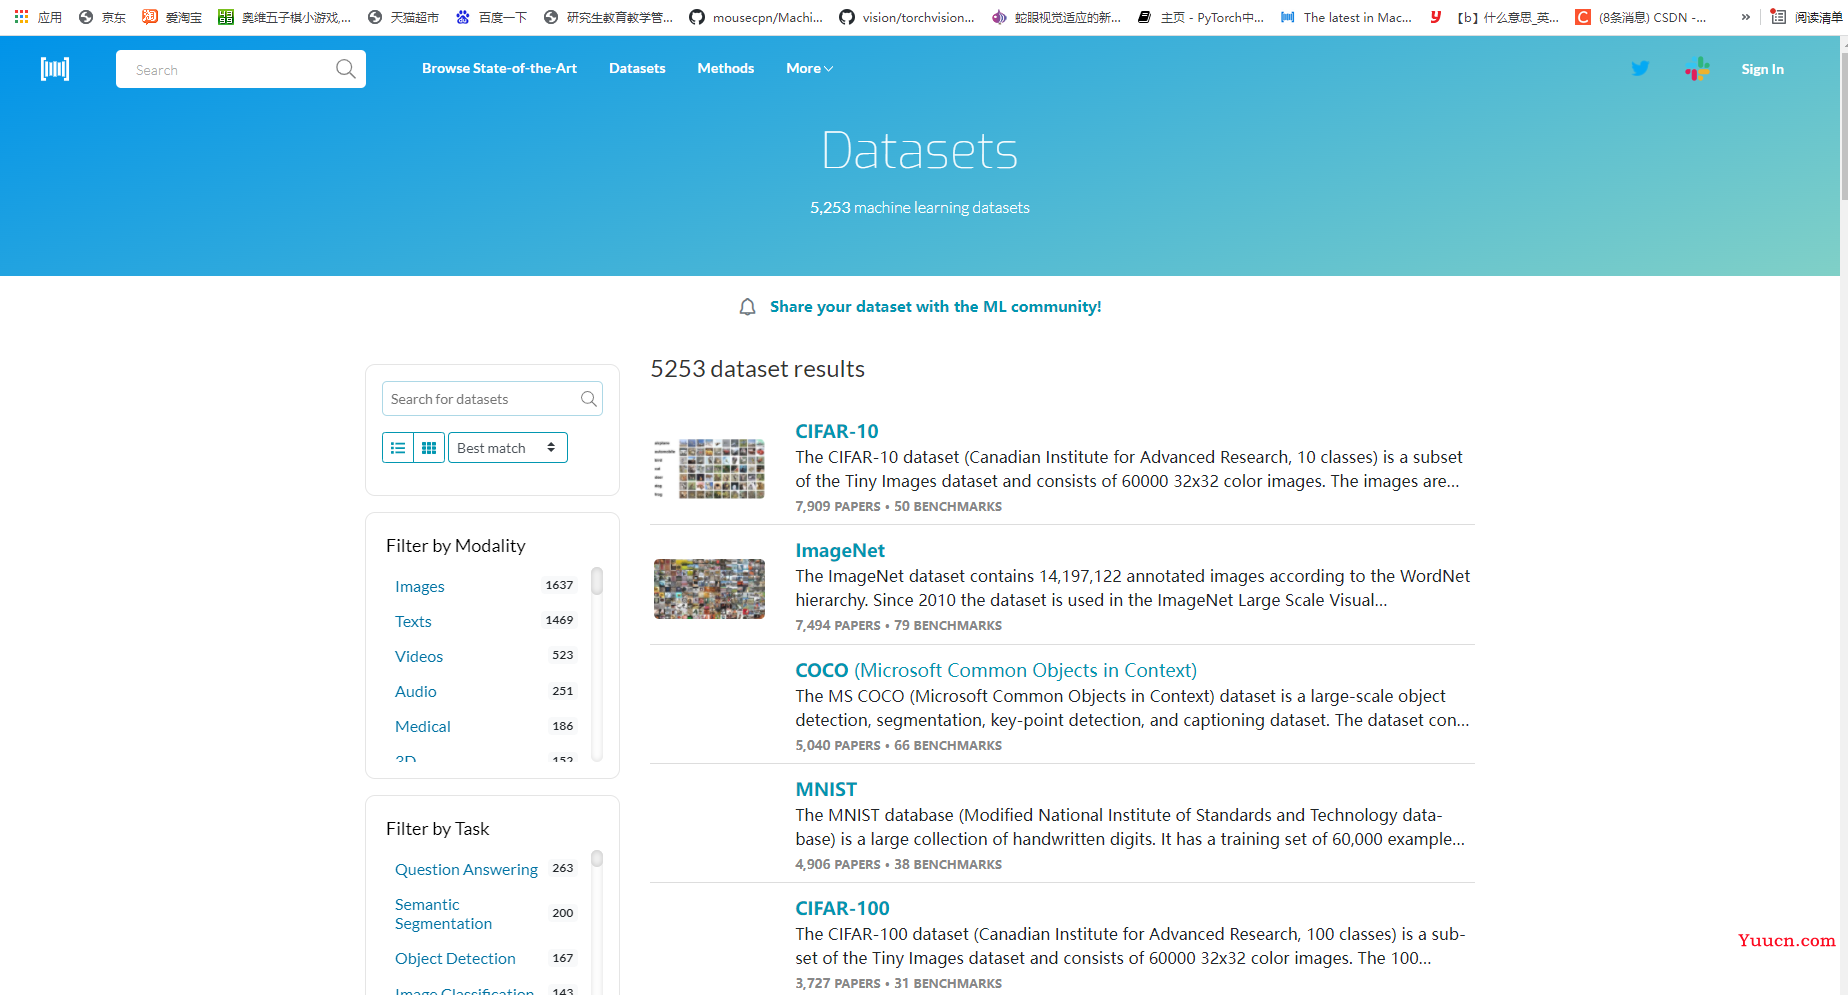This screenshot has width=1848, height=995.
Task: Click the top search magnifier icon
Action: [x=345, y=69]
